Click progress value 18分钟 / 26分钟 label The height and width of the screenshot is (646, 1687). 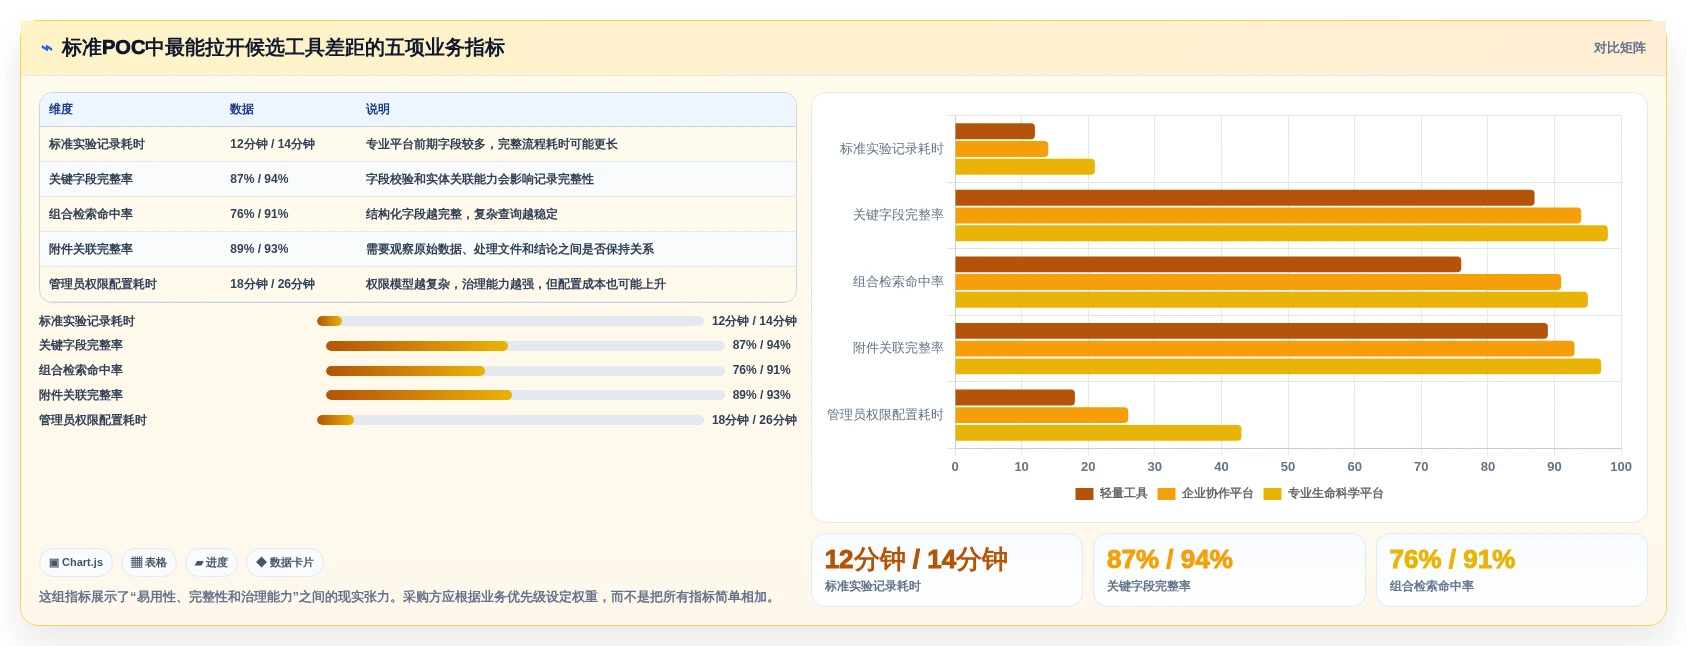754,420
